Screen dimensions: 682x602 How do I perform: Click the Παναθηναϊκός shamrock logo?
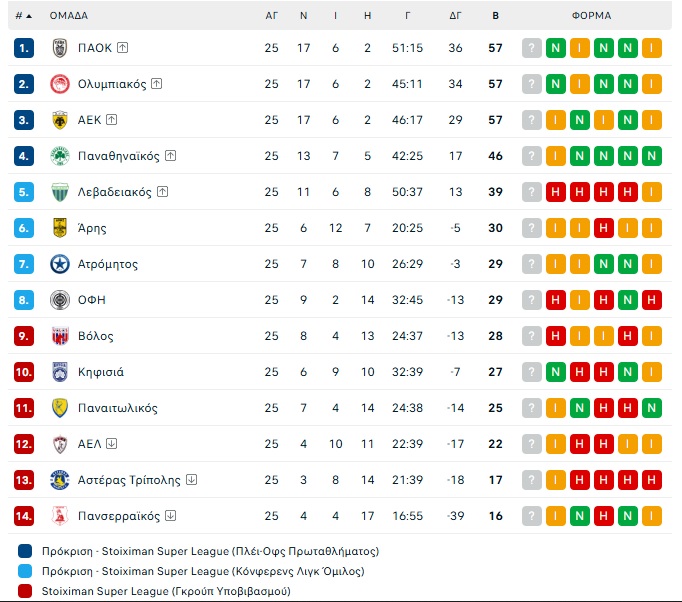pyautogui.click(x=59, y=156)
